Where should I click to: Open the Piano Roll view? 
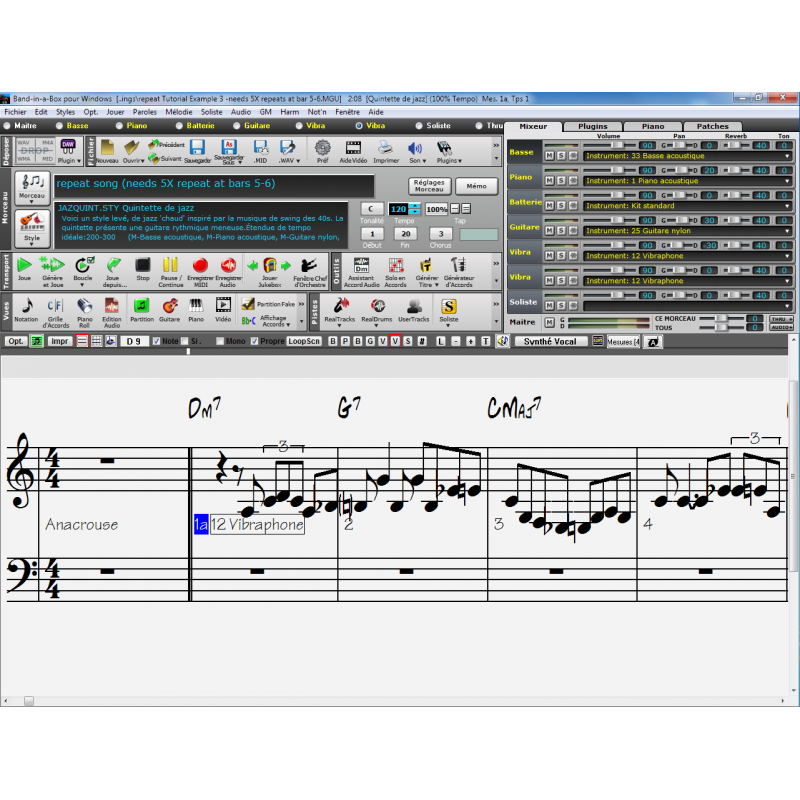pos(84,306)
